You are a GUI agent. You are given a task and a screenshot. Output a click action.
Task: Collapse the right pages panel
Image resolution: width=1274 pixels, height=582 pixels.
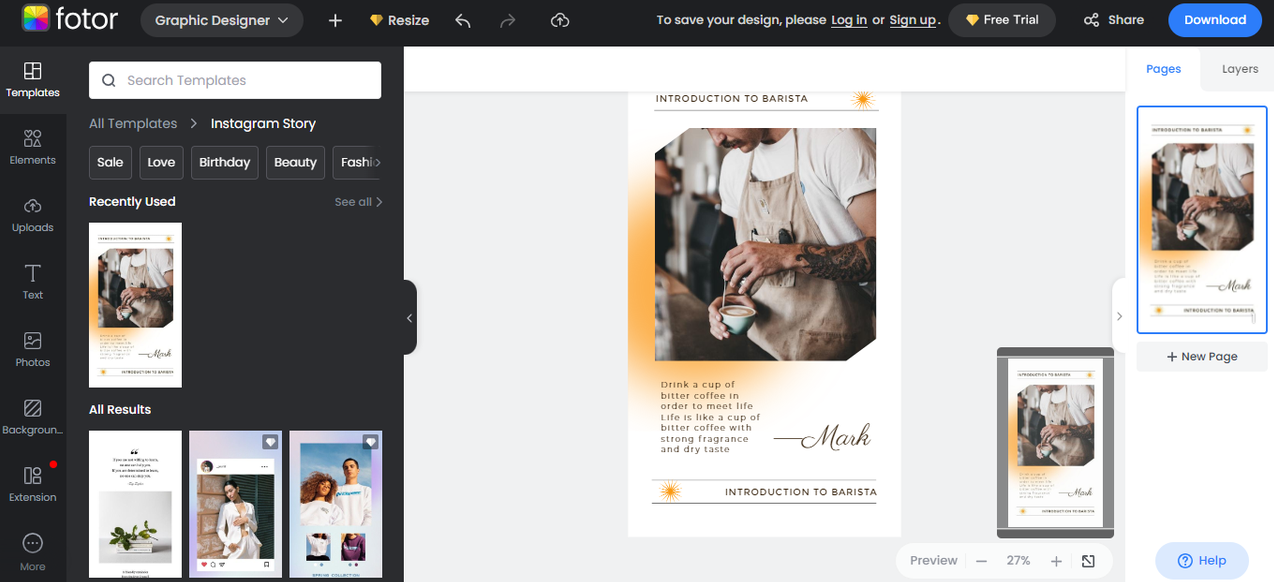pyautogui.click(x=1119, y=316)
